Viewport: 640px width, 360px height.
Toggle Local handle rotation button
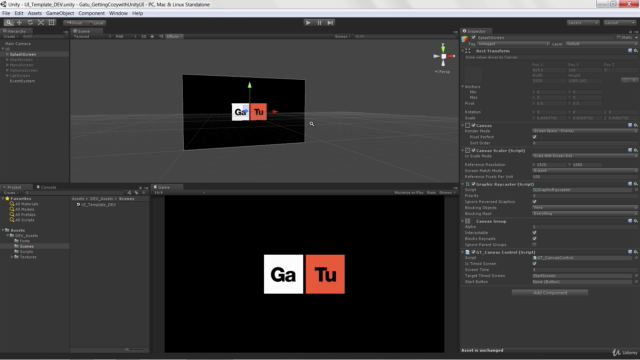click(96, 23)
